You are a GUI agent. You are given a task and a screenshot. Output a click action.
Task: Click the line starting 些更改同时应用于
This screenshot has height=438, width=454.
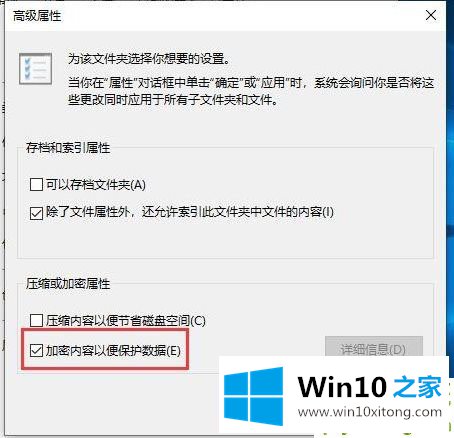(173, 100)
